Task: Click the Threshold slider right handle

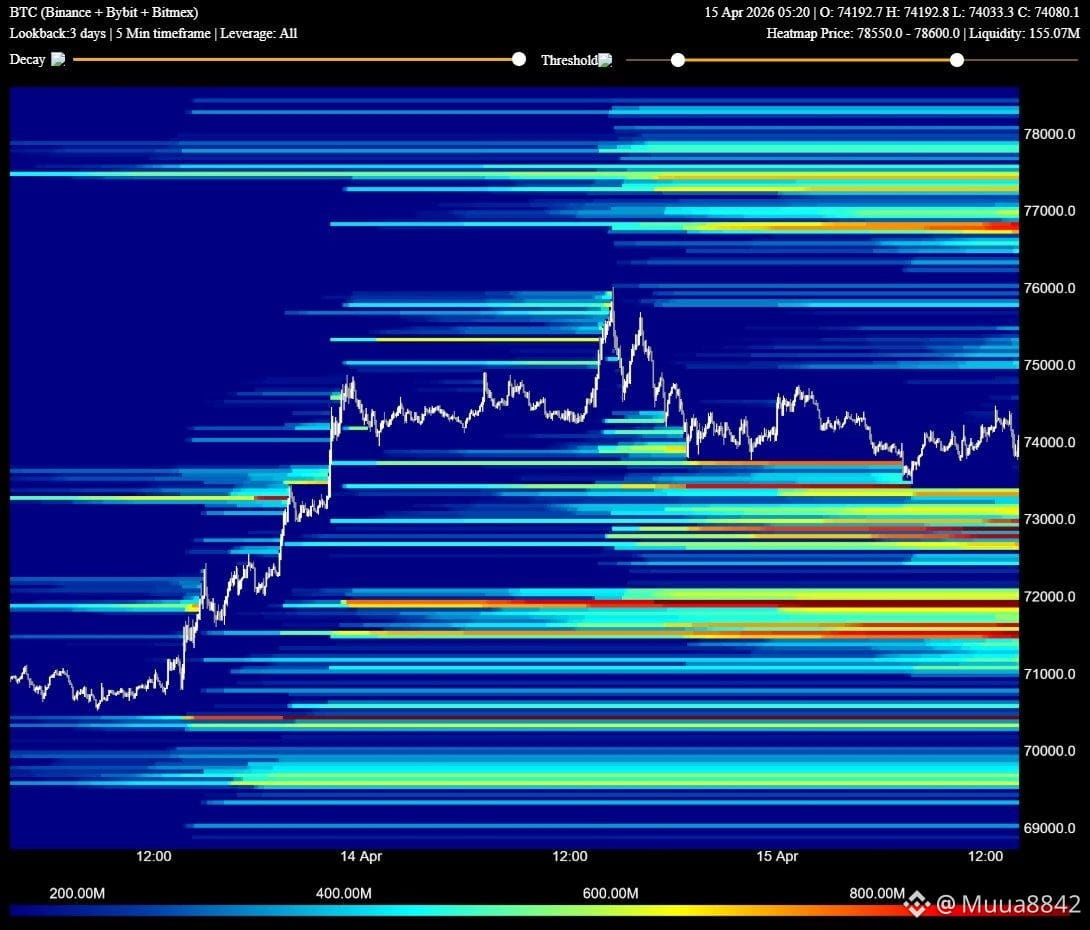Action: (x=957, y=60)
